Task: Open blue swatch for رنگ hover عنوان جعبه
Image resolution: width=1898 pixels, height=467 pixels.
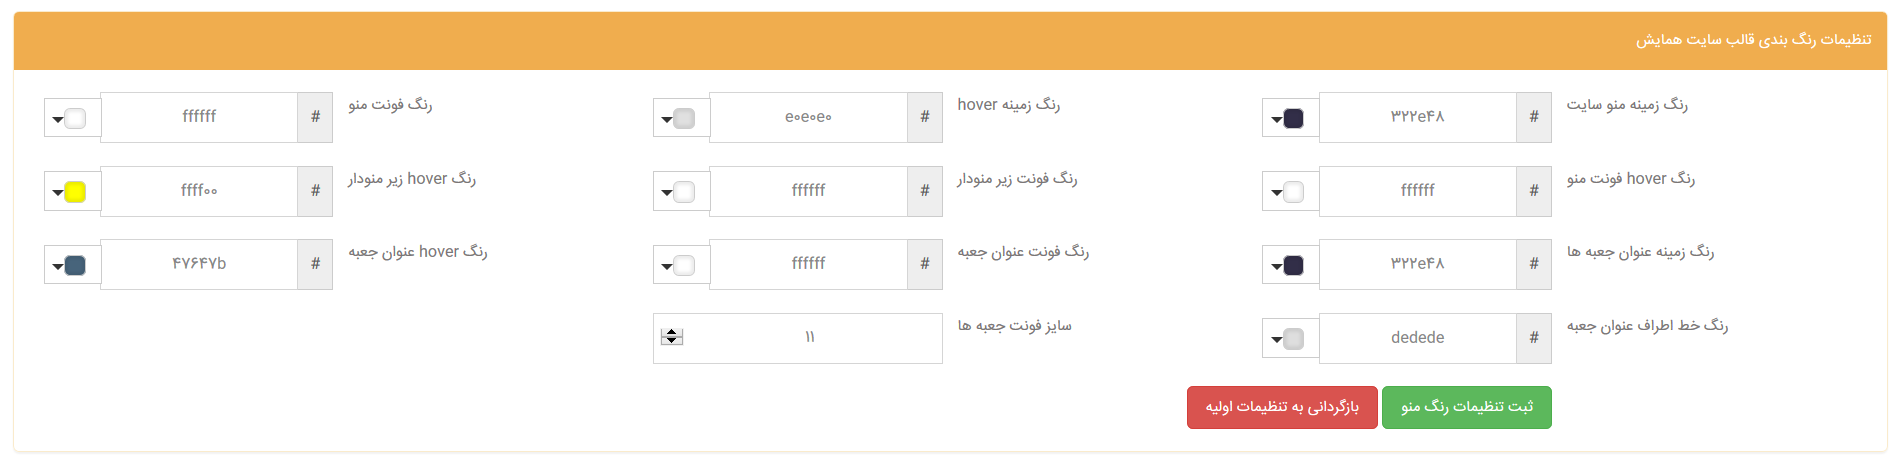Action: click(x=72, y=266)
